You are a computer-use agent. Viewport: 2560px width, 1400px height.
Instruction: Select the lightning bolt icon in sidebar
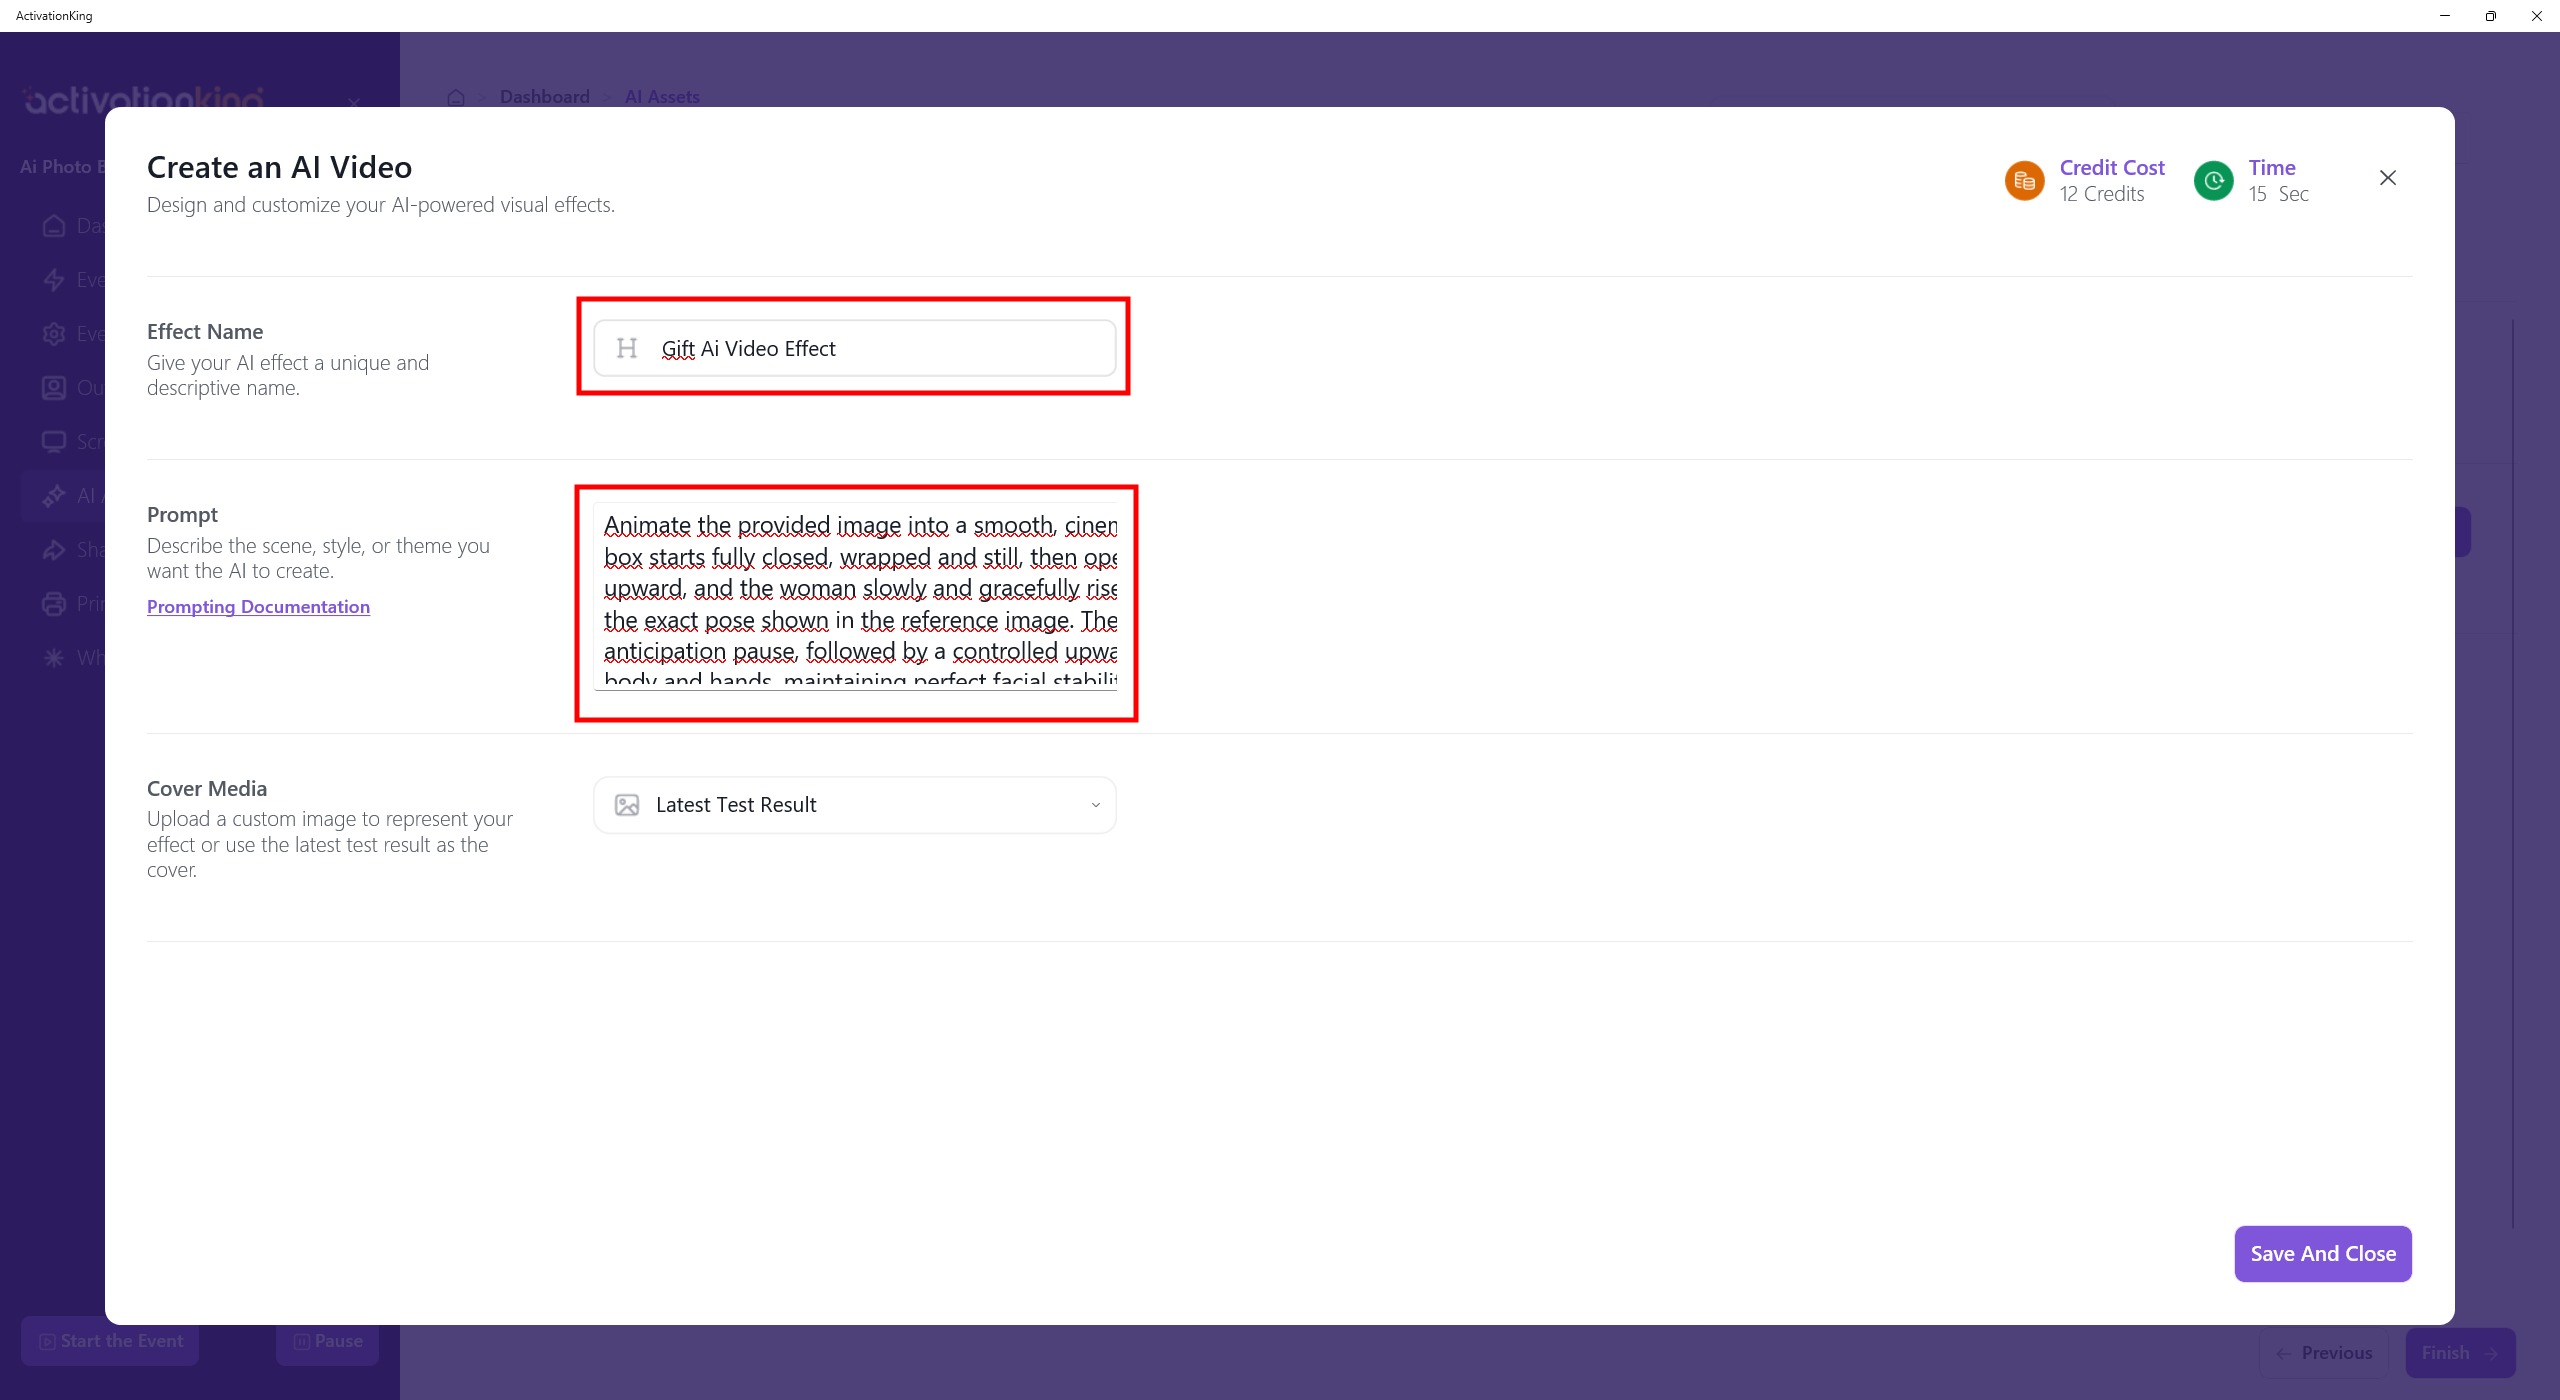pos(54,280)
